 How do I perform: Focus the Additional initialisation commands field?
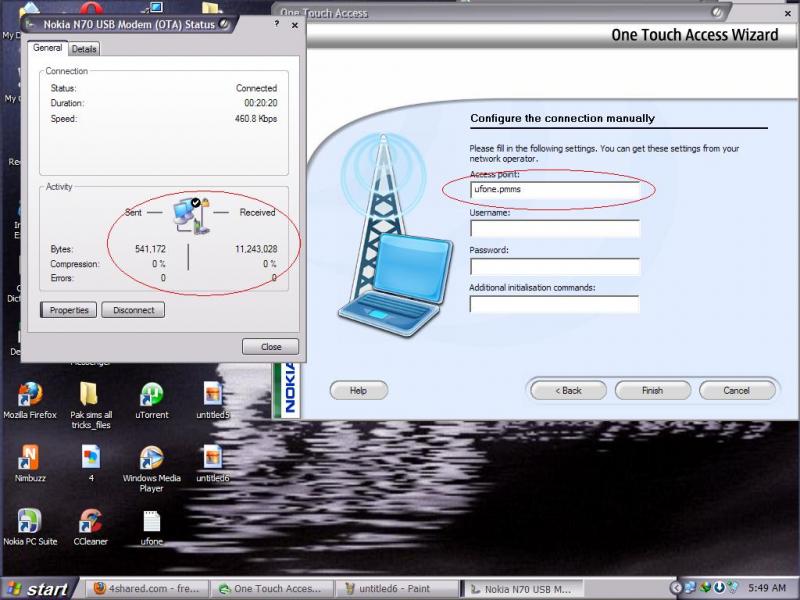point(555,304)
